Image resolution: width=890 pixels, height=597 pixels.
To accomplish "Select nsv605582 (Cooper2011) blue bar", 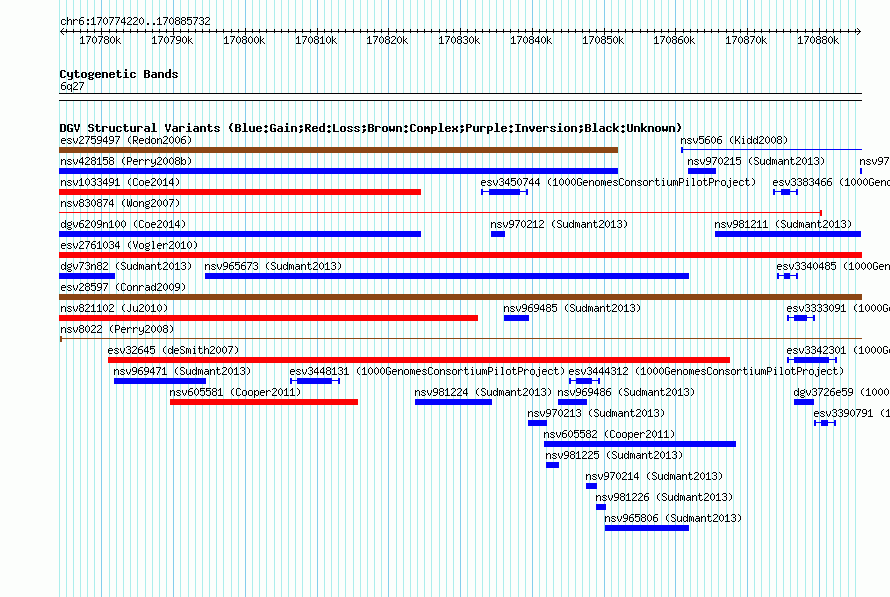I will click(x=640, y=444).
